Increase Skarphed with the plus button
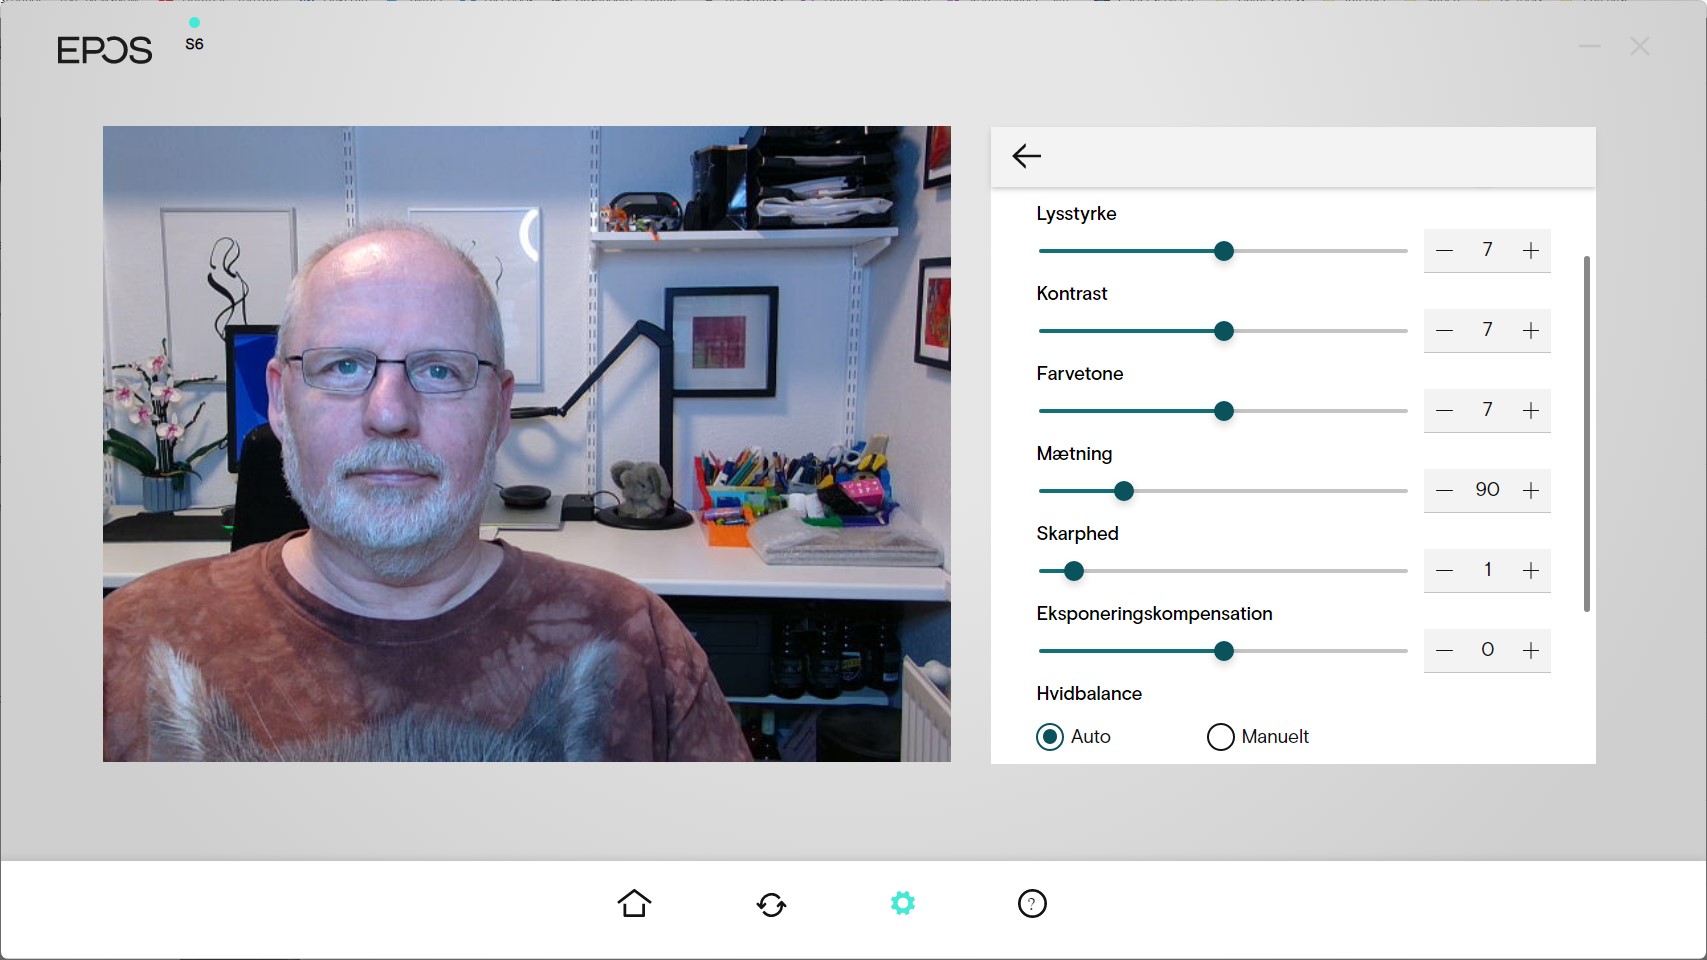 [1531, 571]
